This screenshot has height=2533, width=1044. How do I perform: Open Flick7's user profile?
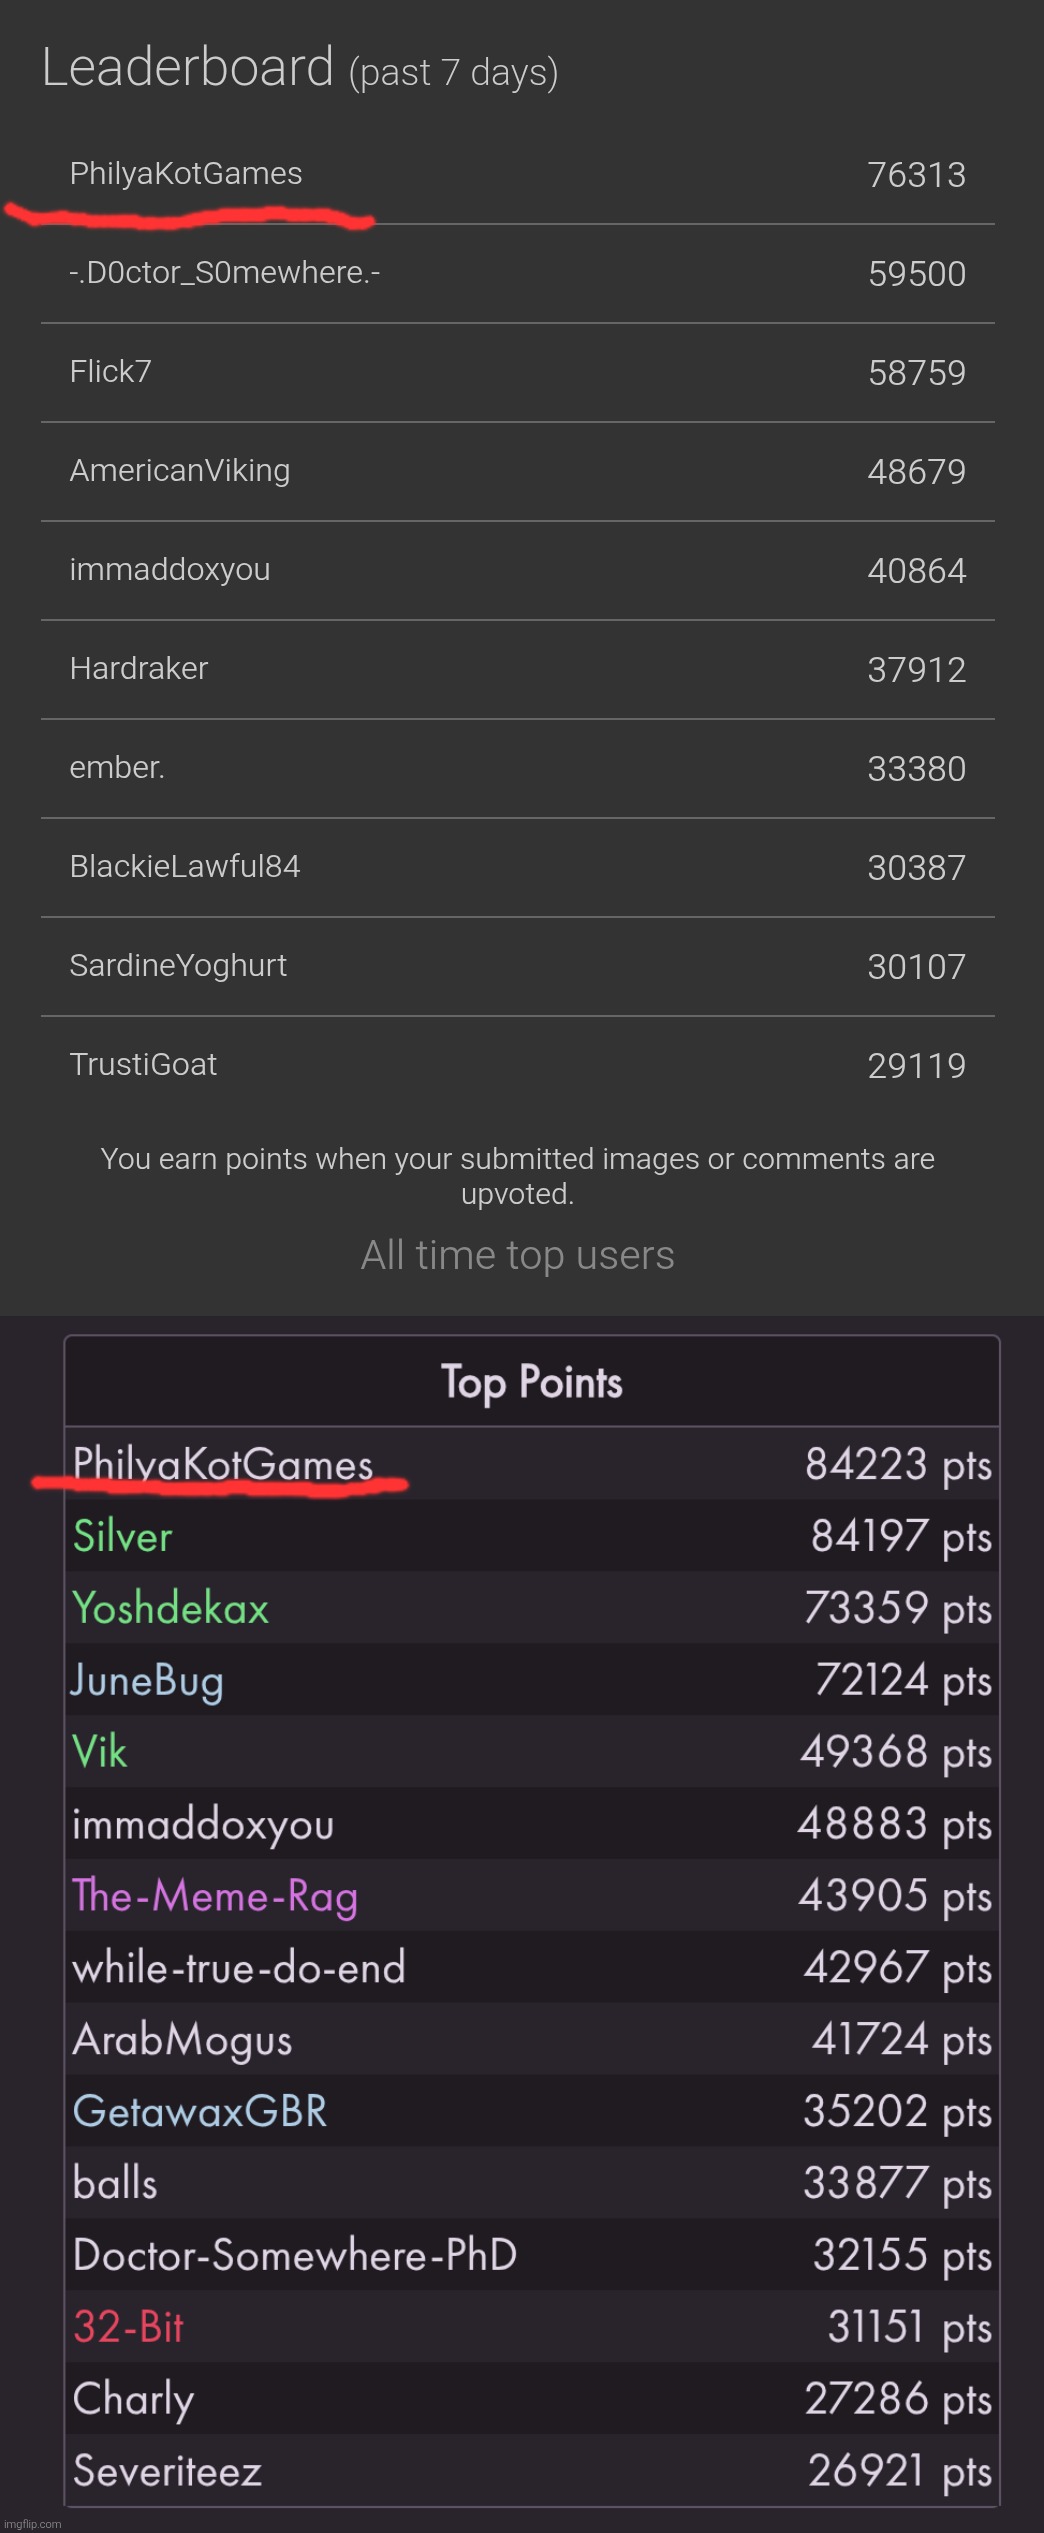(x=111, y=371)
